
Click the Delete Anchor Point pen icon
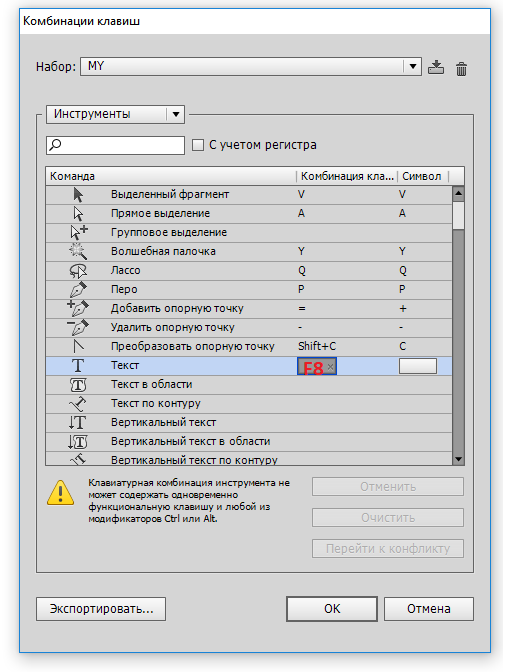coord(78,327)
